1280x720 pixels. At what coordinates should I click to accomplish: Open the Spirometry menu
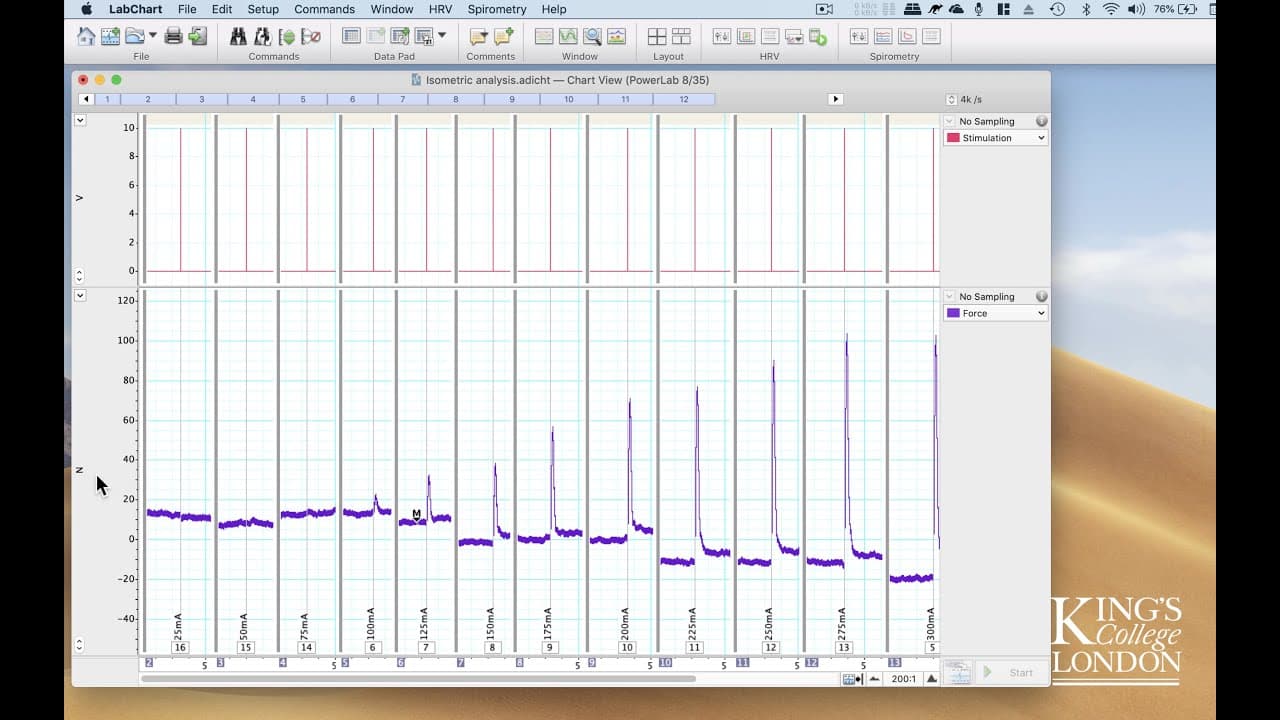click(497, 9)
